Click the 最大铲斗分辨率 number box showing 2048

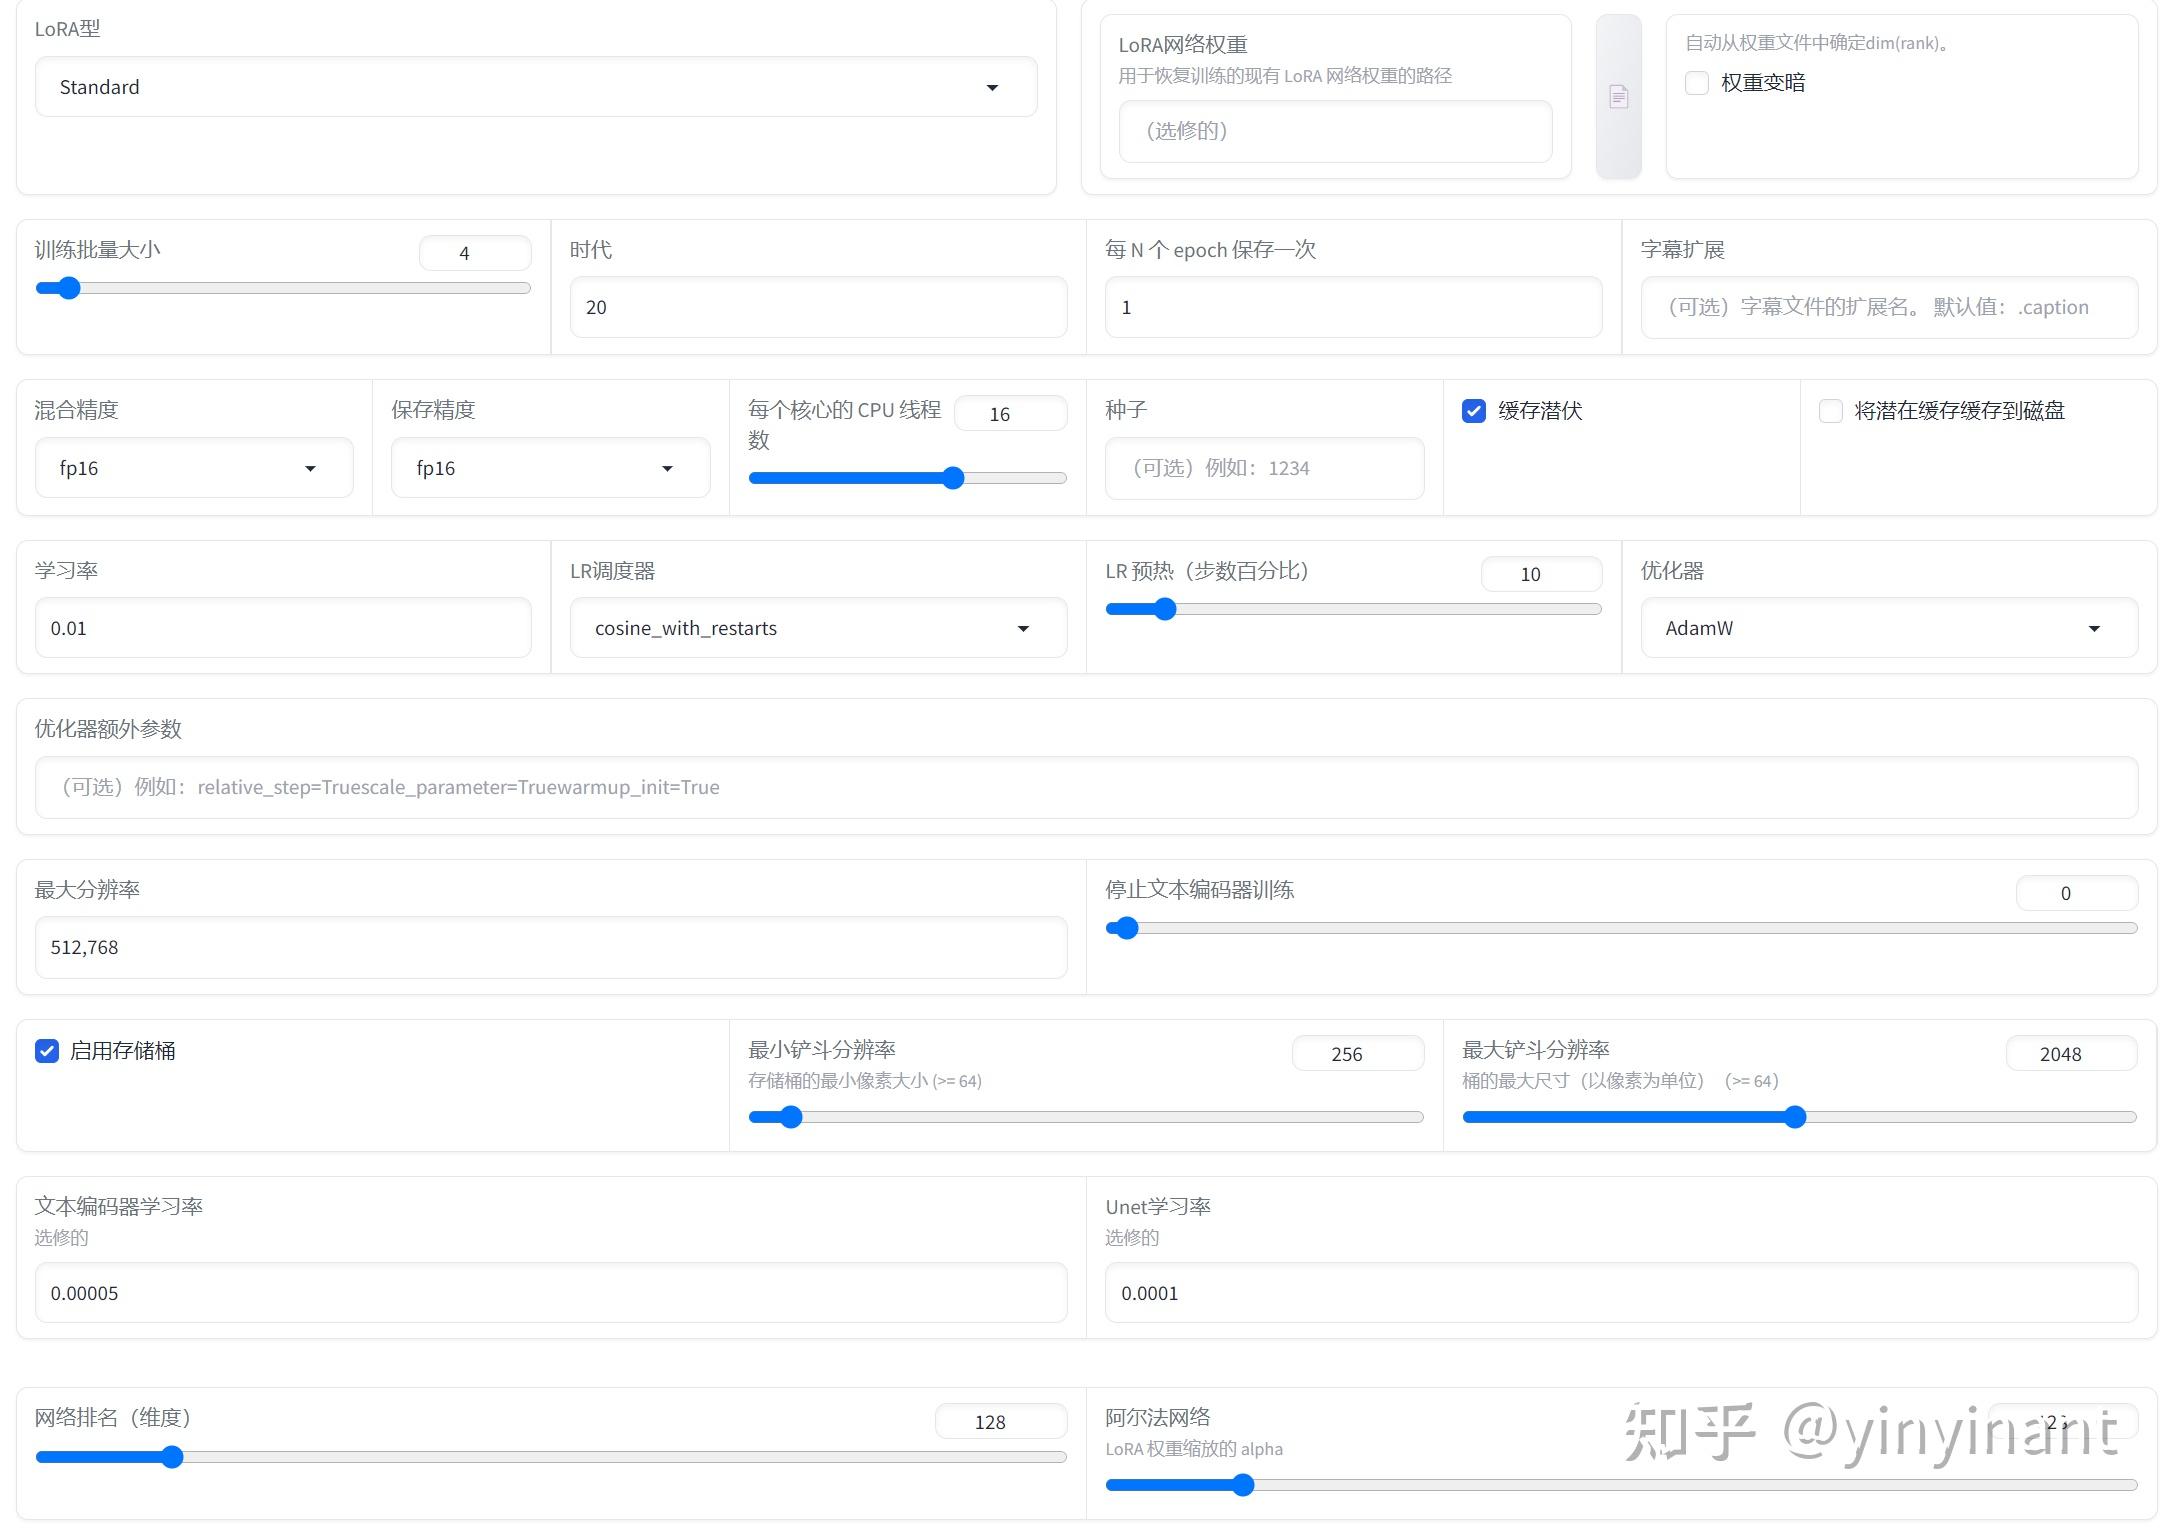click(x=2072, y=1054)
